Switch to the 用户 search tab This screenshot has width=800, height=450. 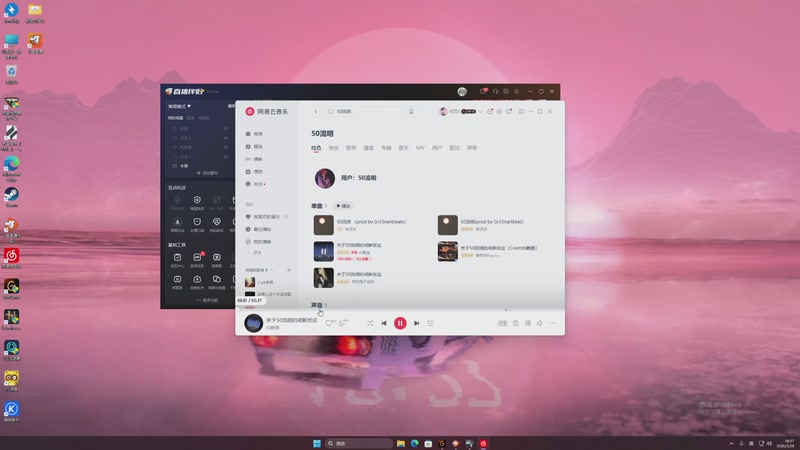pos(437,148)
